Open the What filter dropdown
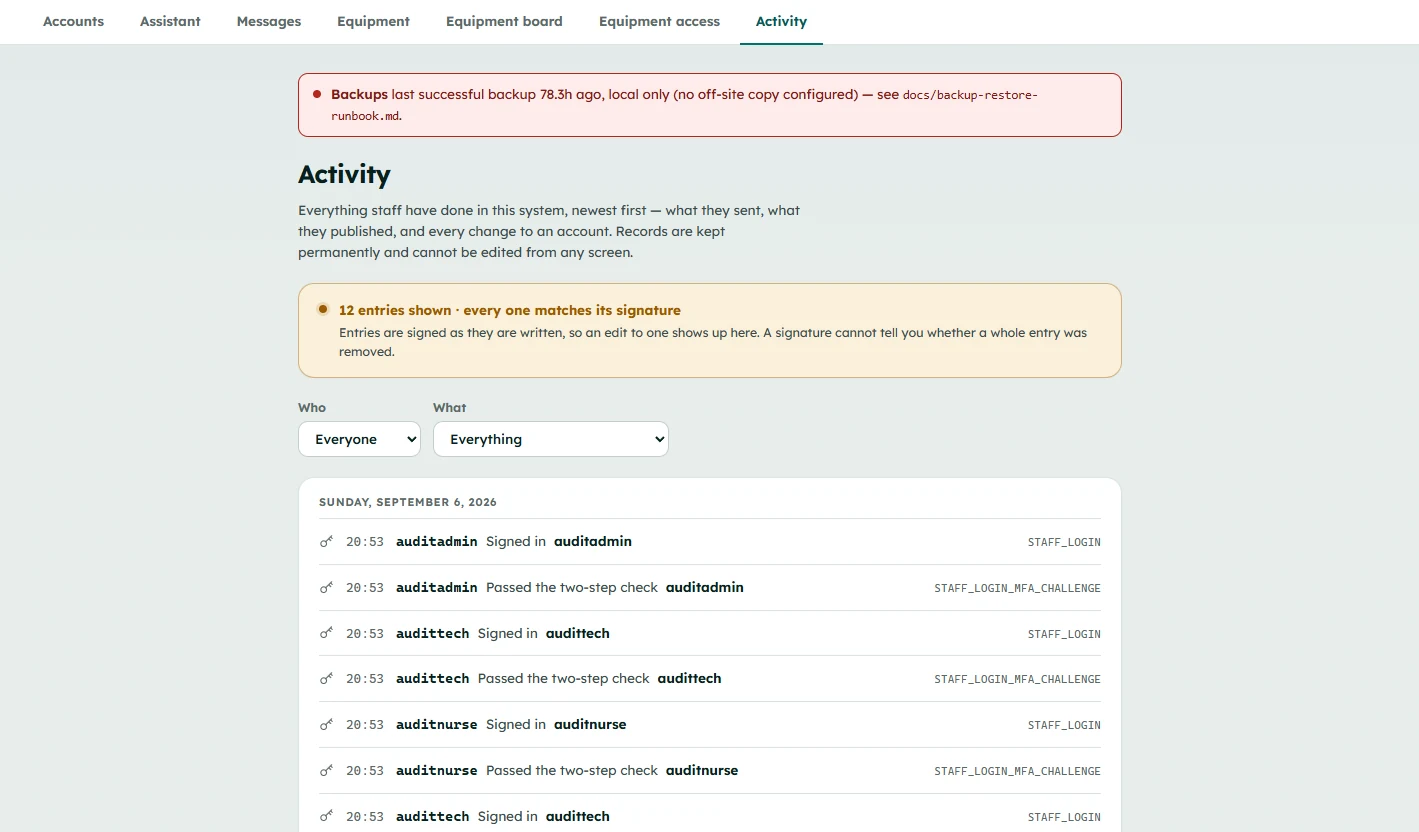 tap(550, 439)
